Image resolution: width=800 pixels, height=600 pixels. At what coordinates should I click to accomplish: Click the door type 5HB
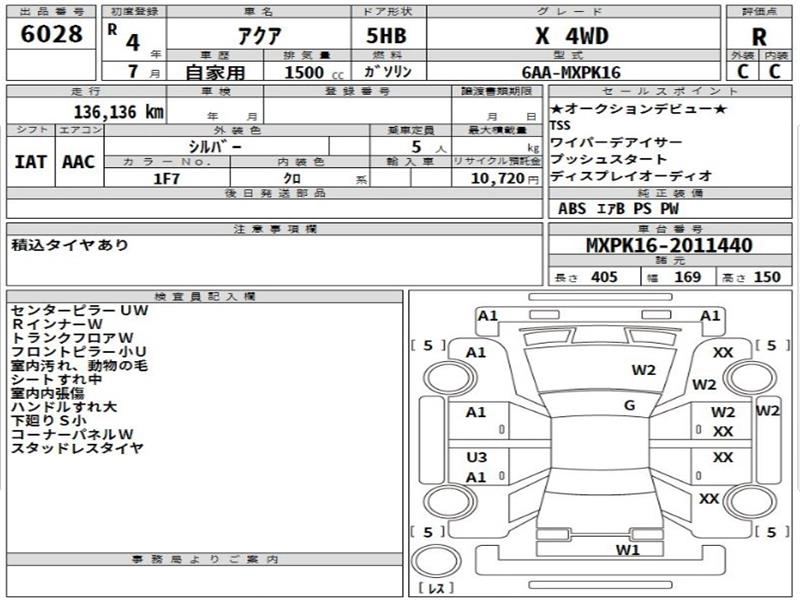point(387,36)
